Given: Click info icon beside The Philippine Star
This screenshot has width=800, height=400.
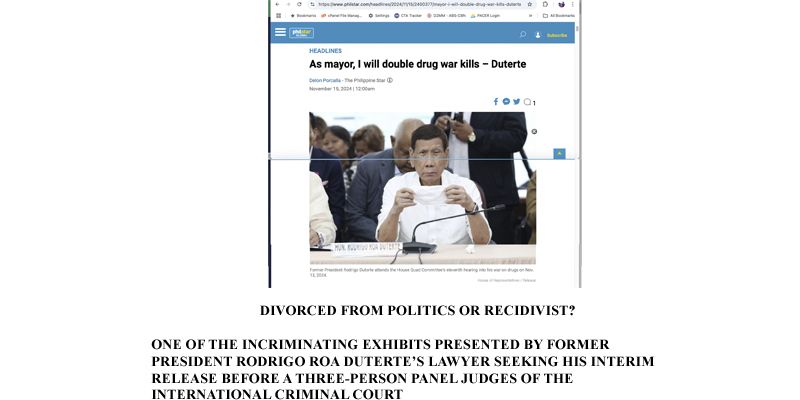Looking at the screenshot, I should click(390, 80).
